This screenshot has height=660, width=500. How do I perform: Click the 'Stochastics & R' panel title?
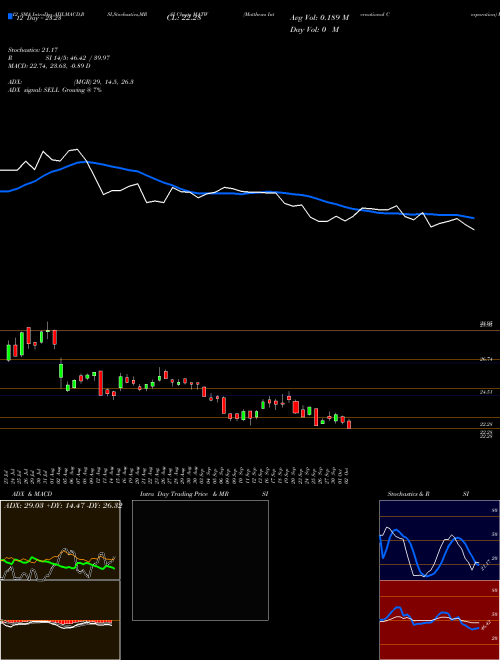[408, 494]
